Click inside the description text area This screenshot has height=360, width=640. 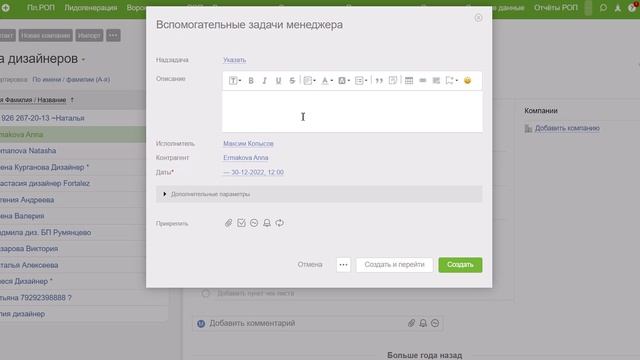point(352,111)
